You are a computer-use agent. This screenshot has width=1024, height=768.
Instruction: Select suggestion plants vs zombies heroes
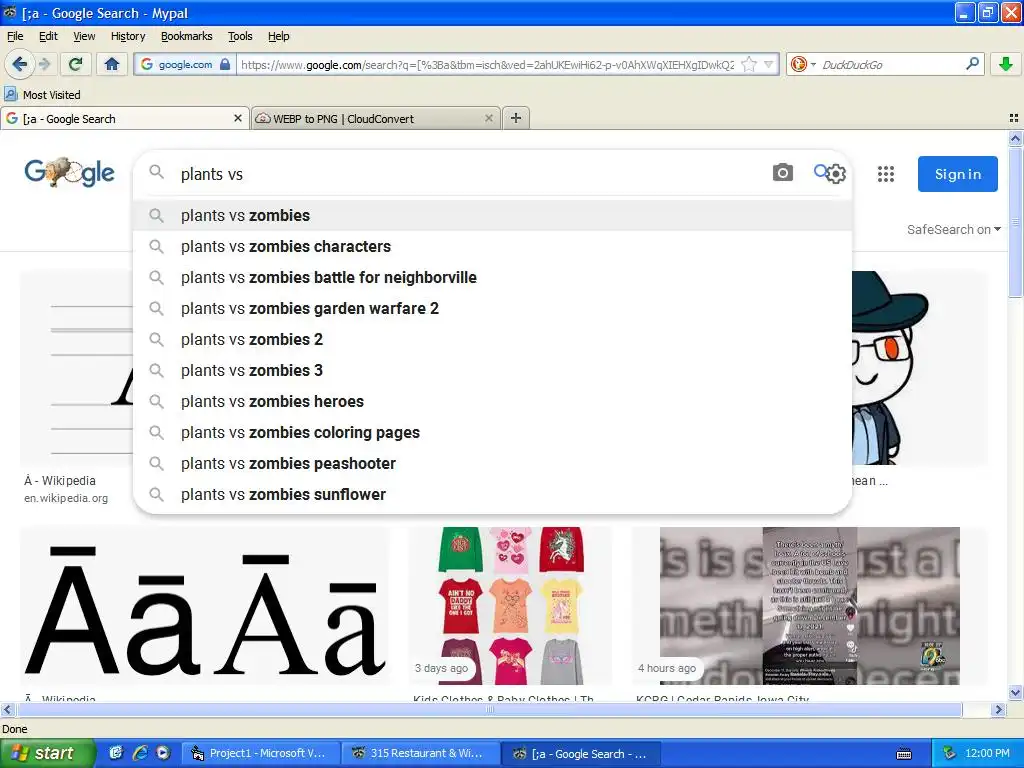coord(492,402)
